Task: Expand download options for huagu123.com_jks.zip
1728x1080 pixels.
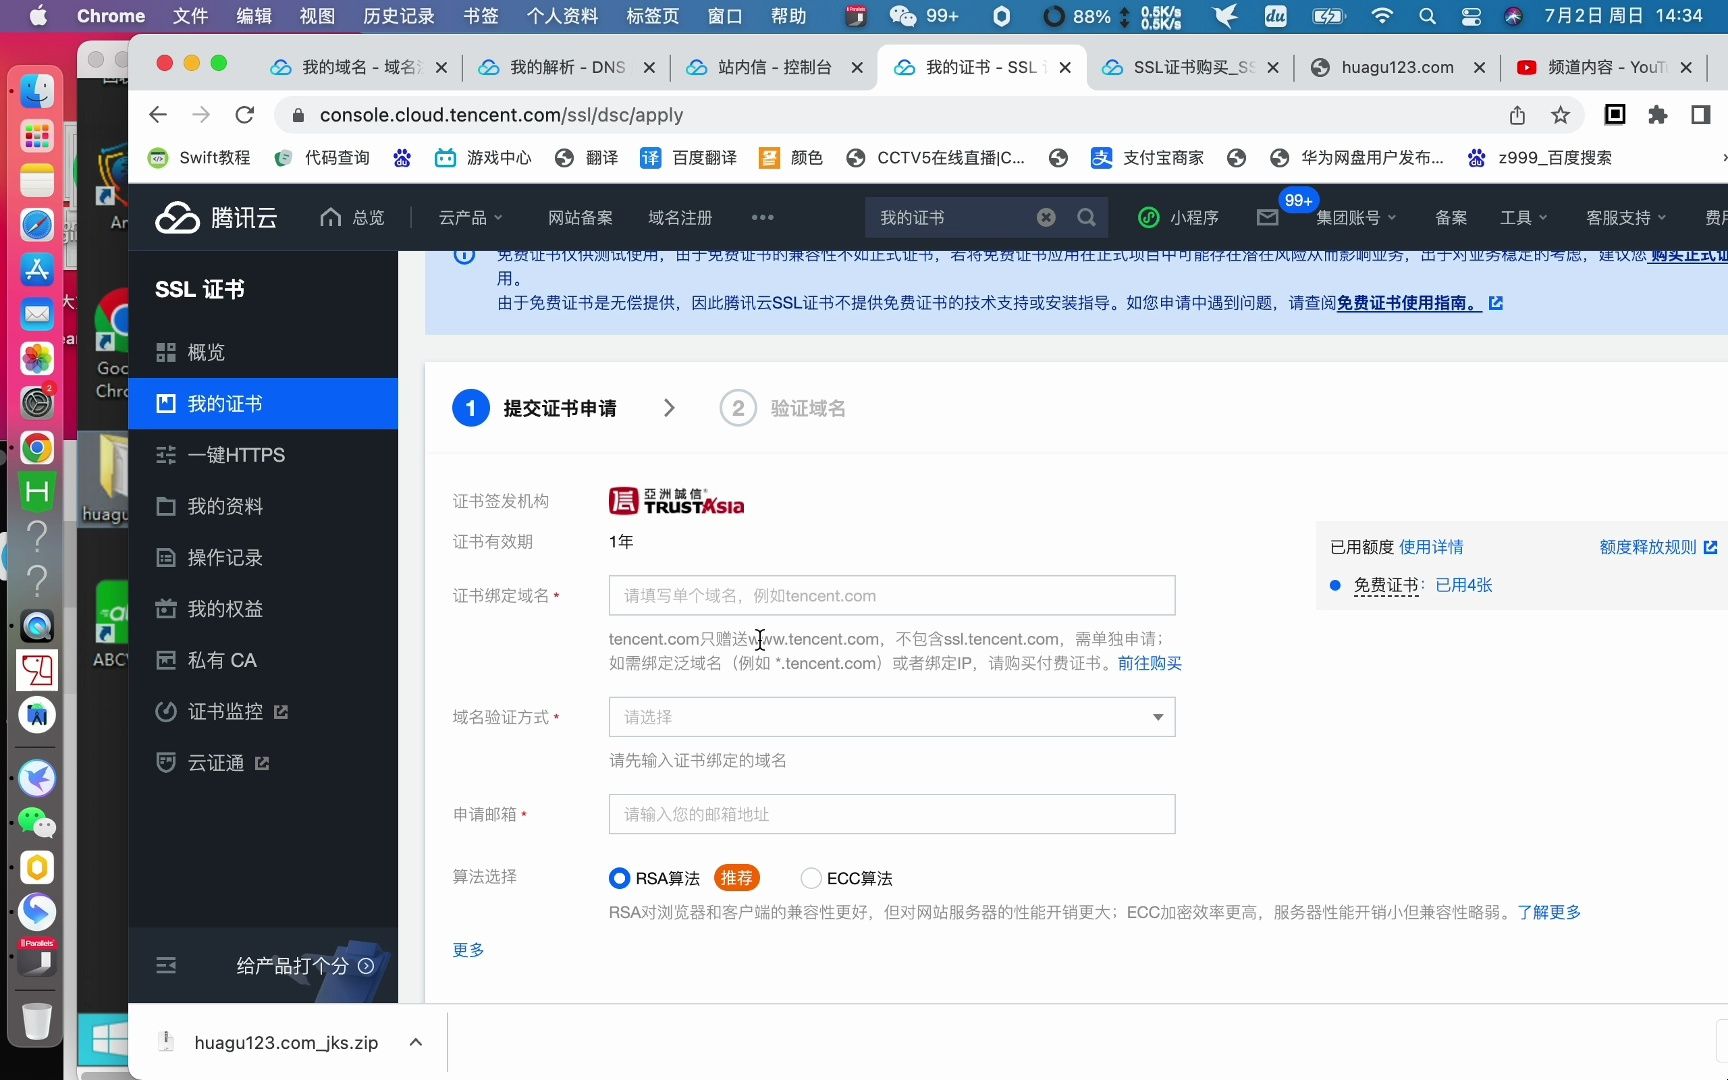Action: click(x=416, y=1042)
